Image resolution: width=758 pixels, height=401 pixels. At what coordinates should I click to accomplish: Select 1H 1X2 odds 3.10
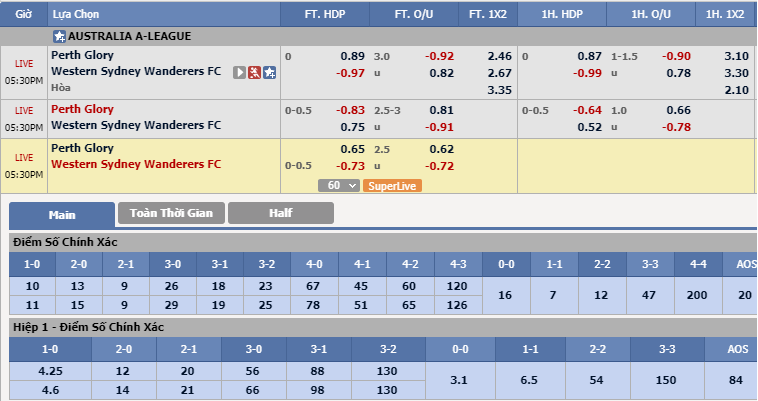pos(736,56)
